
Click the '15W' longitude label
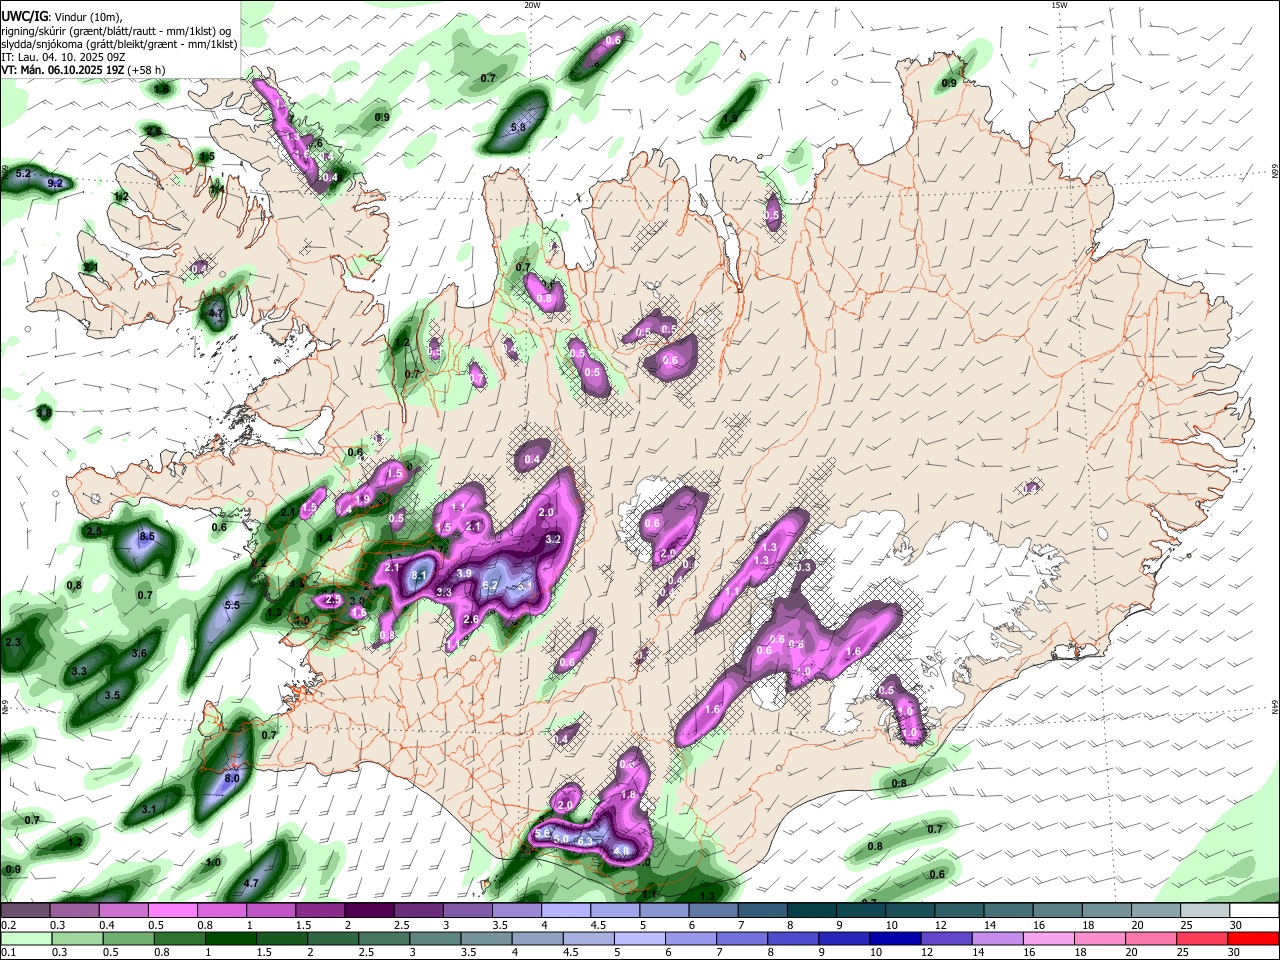pos(1059,5)
